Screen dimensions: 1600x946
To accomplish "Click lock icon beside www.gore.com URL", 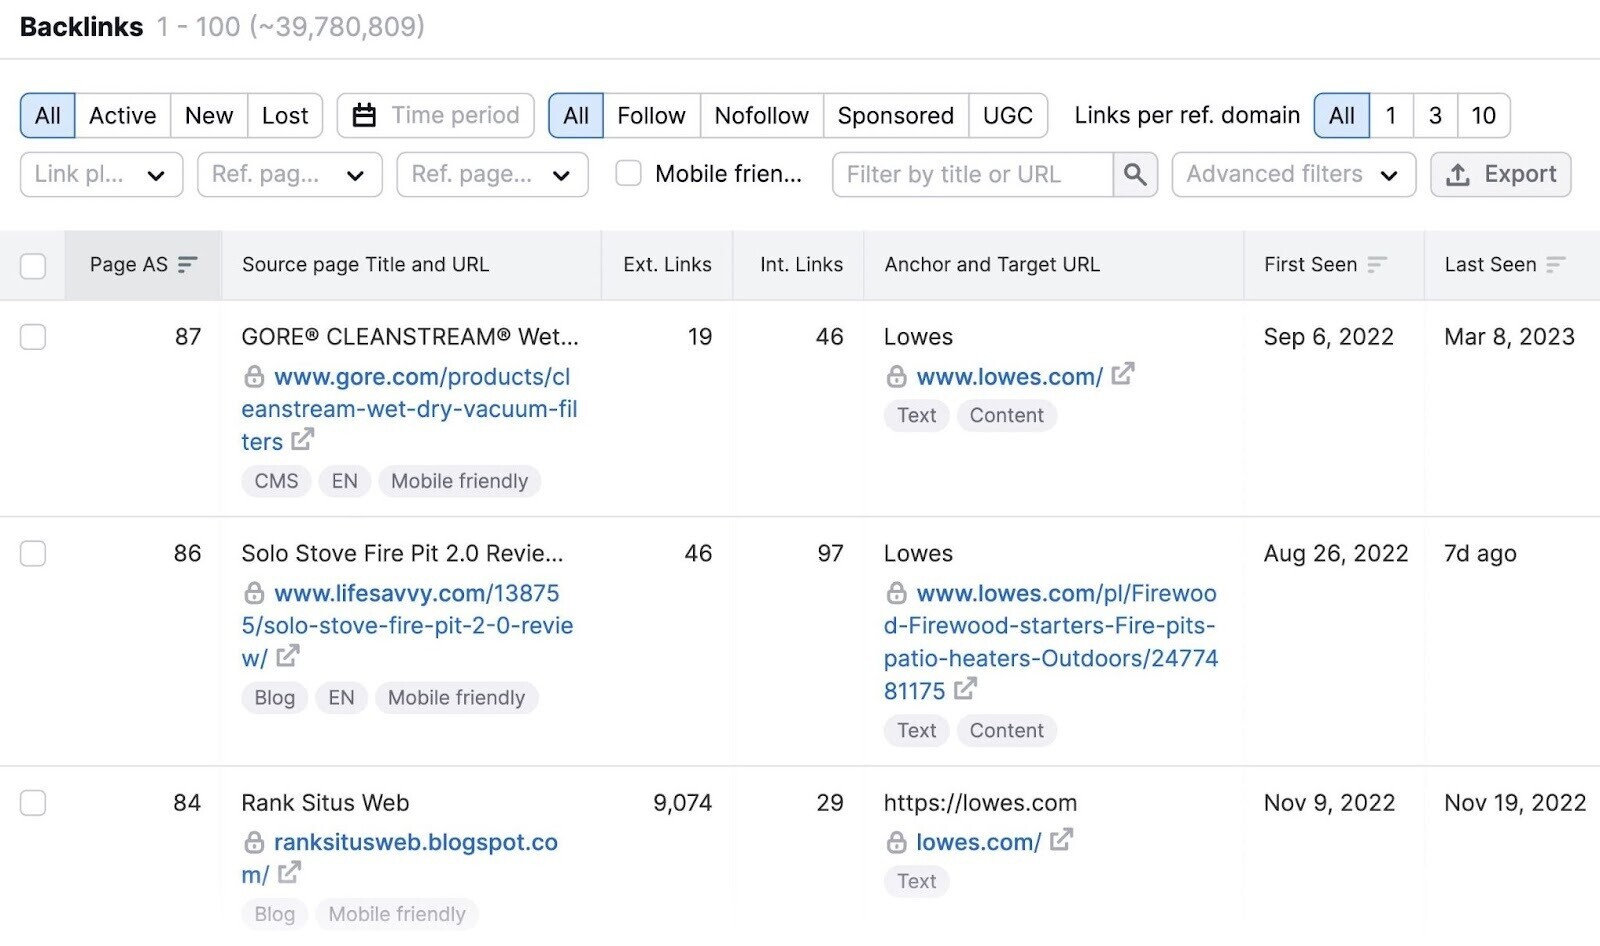I will 254,377.
